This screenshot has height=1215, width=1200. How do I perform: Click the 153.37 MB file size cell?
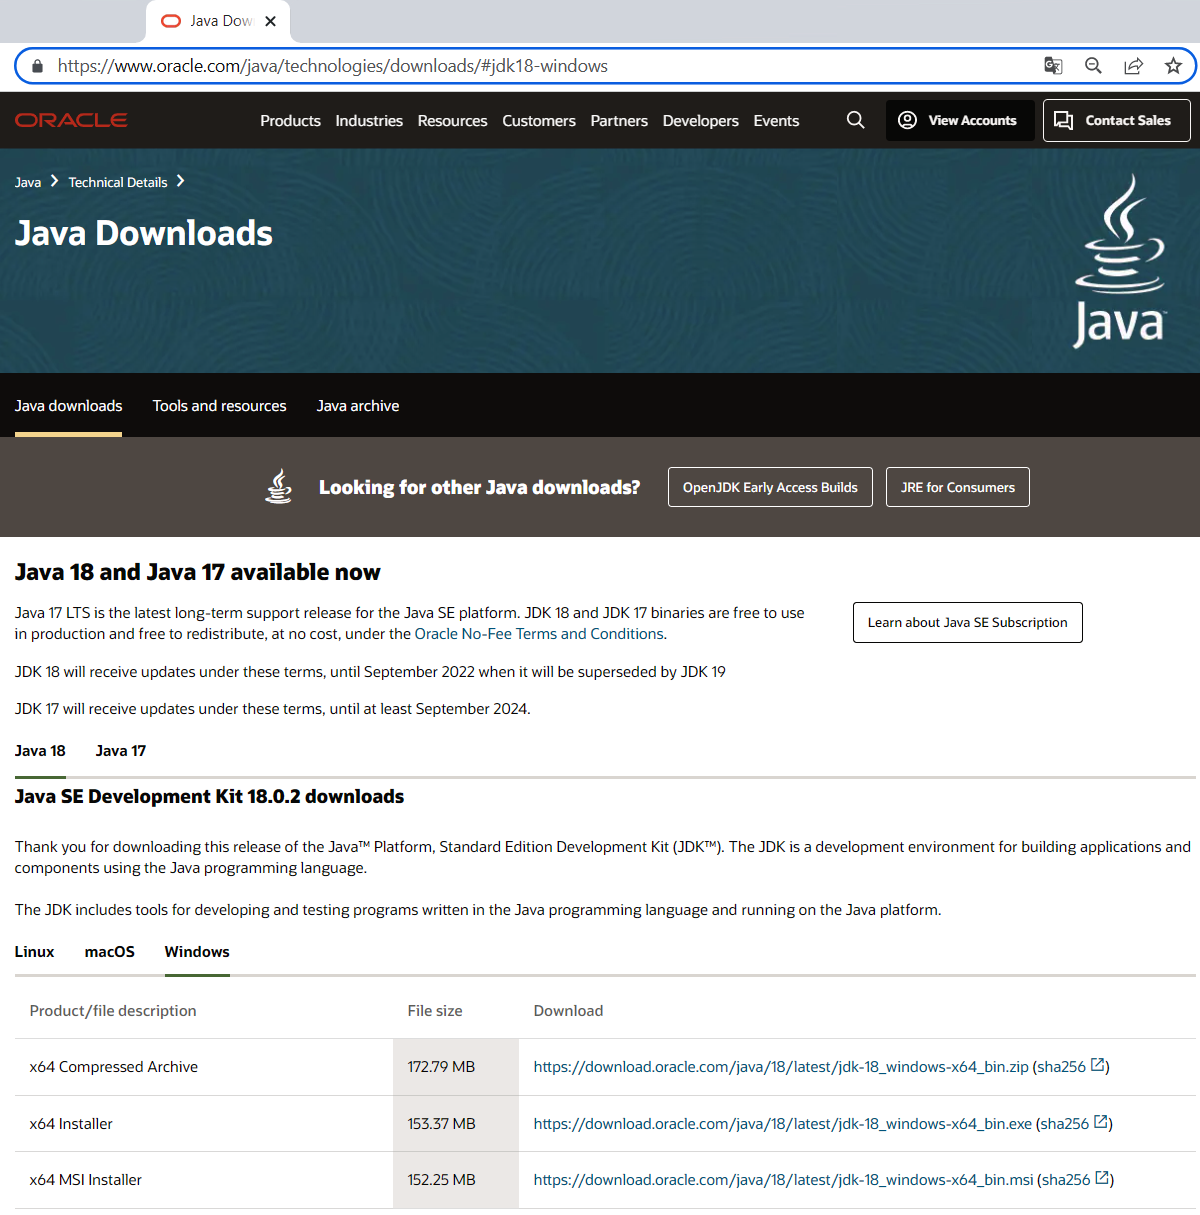click(456, 1124)
